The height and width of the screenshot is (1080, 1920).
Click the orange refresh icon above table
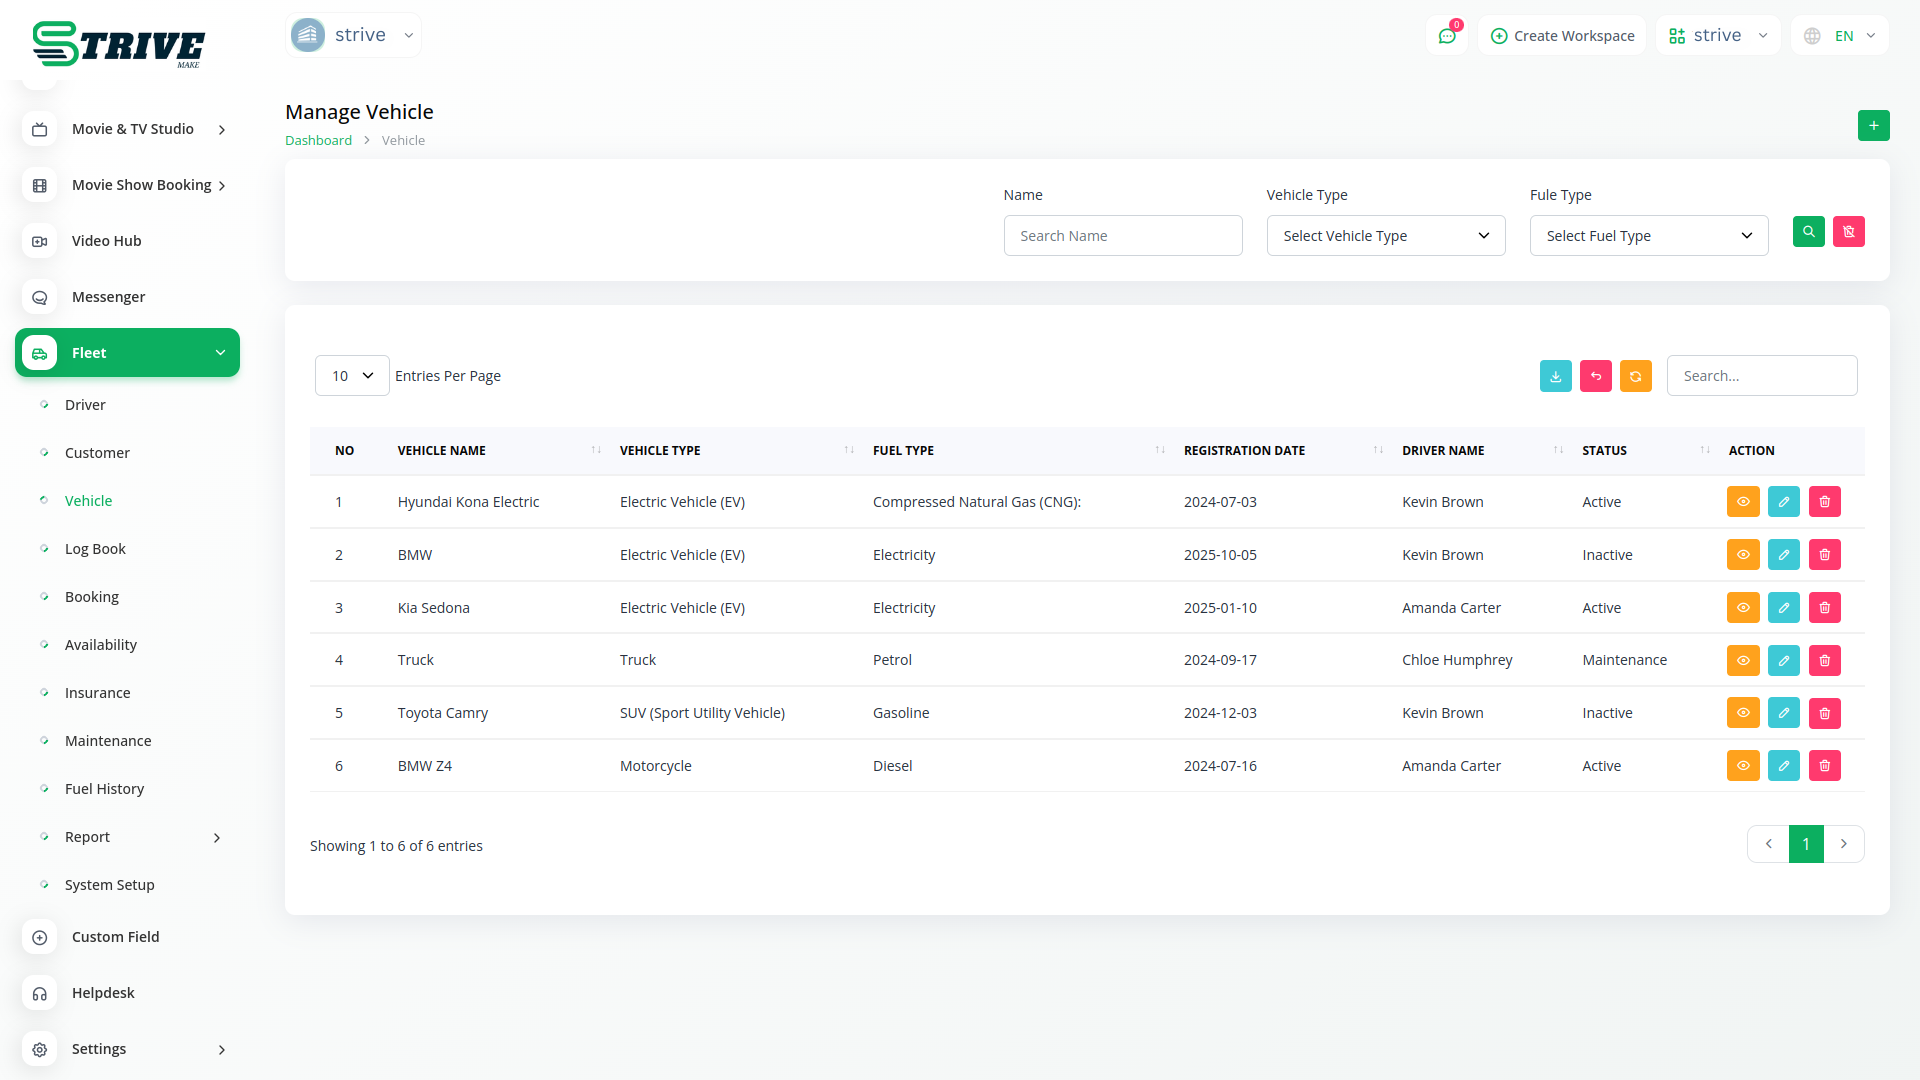(1635, 376)
